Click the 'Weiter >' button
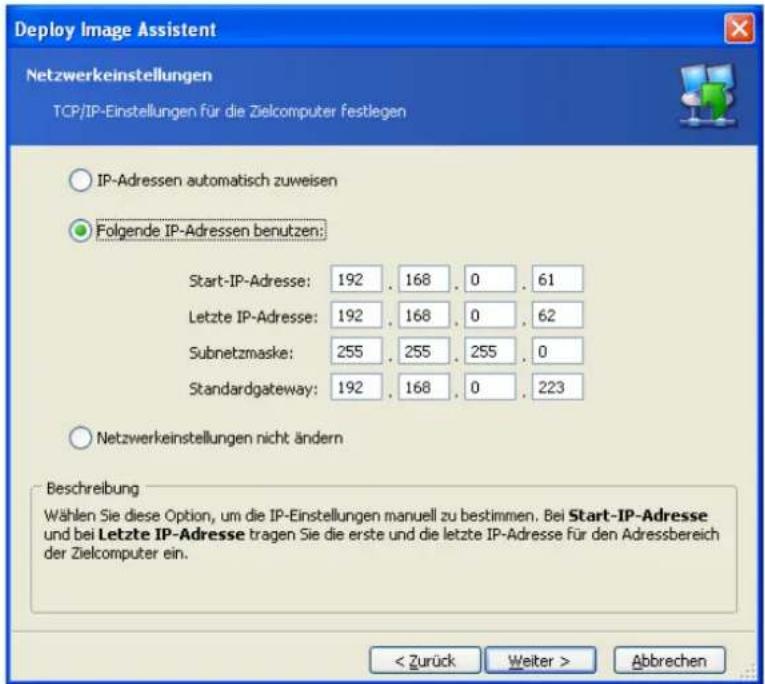 [x=540, y=661]
